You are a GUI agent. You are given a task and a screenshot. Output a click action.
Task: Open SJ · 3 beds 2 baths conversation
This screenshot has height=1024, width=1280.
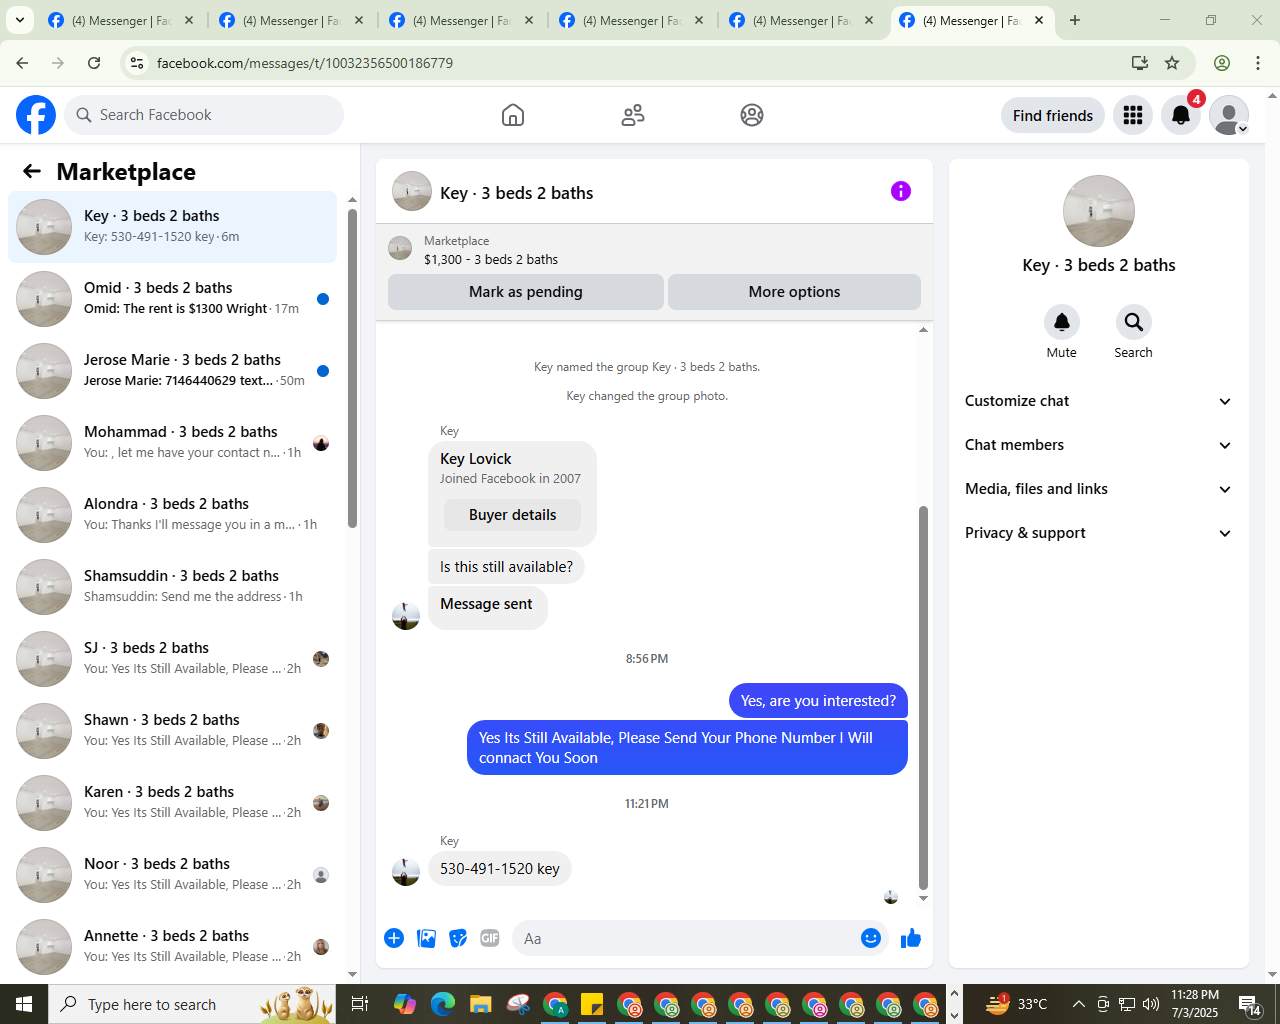pos(173,659)
